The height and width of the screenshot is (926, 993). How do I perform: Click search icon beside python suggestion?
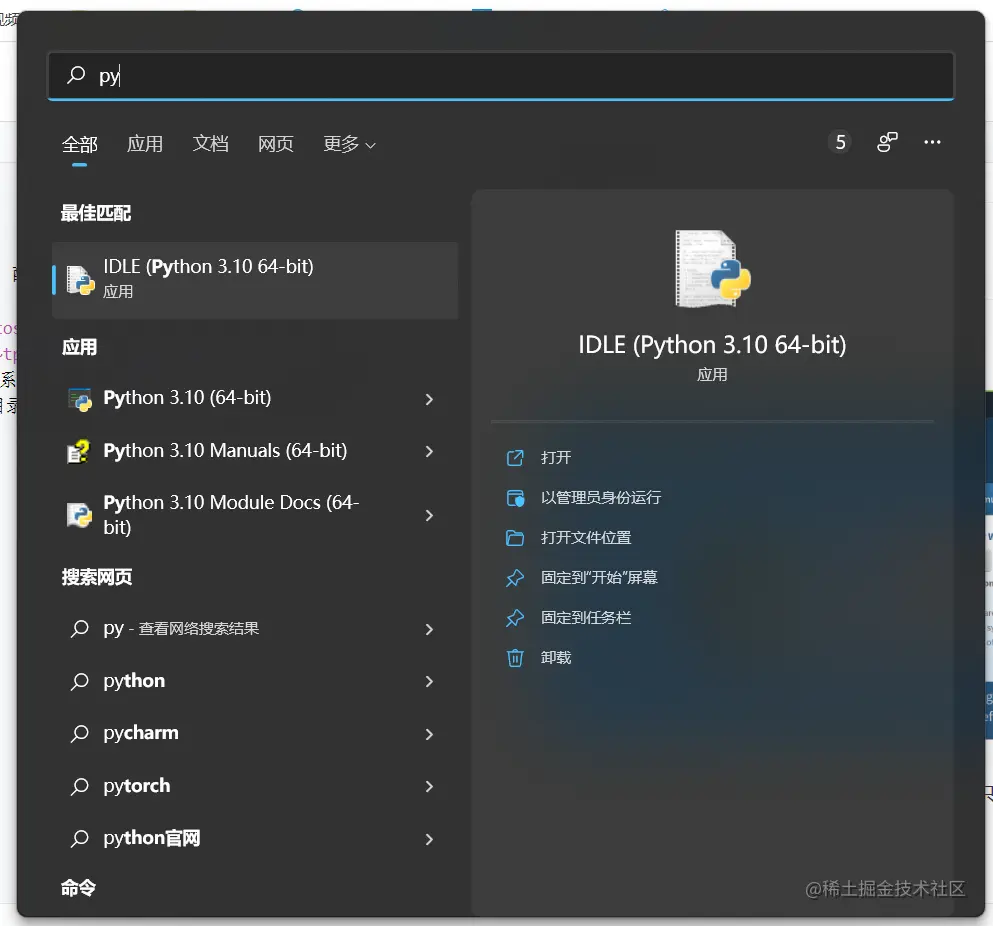coord(79,682)
